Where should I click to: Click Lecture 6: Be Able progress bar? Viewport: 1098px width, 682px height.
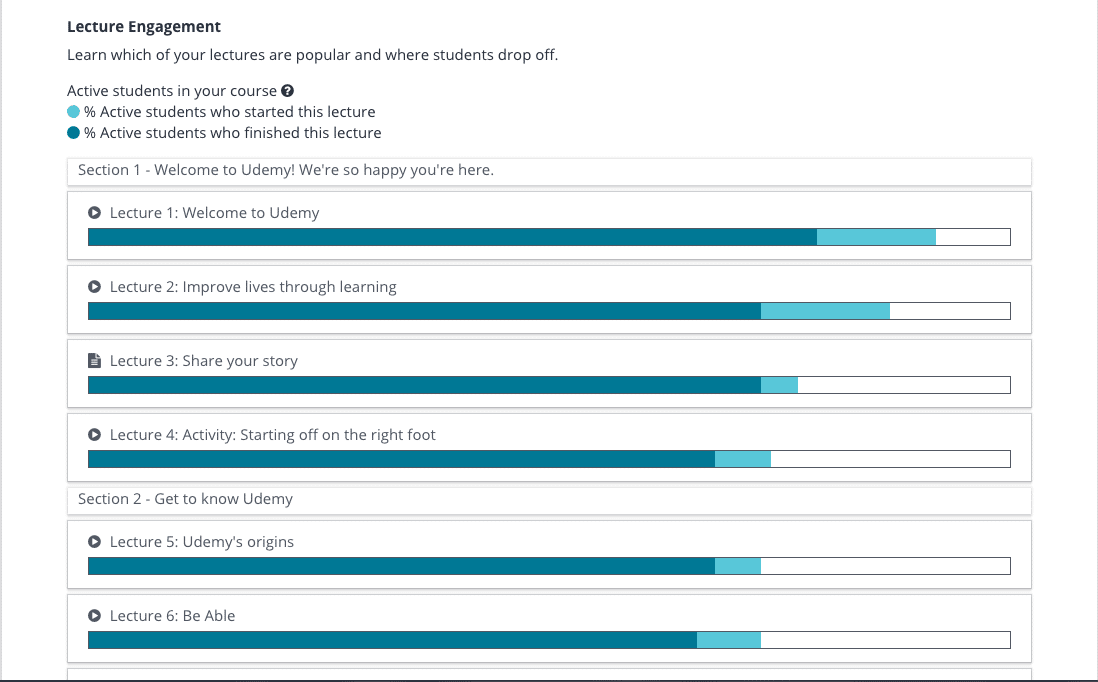pos(549,640)
